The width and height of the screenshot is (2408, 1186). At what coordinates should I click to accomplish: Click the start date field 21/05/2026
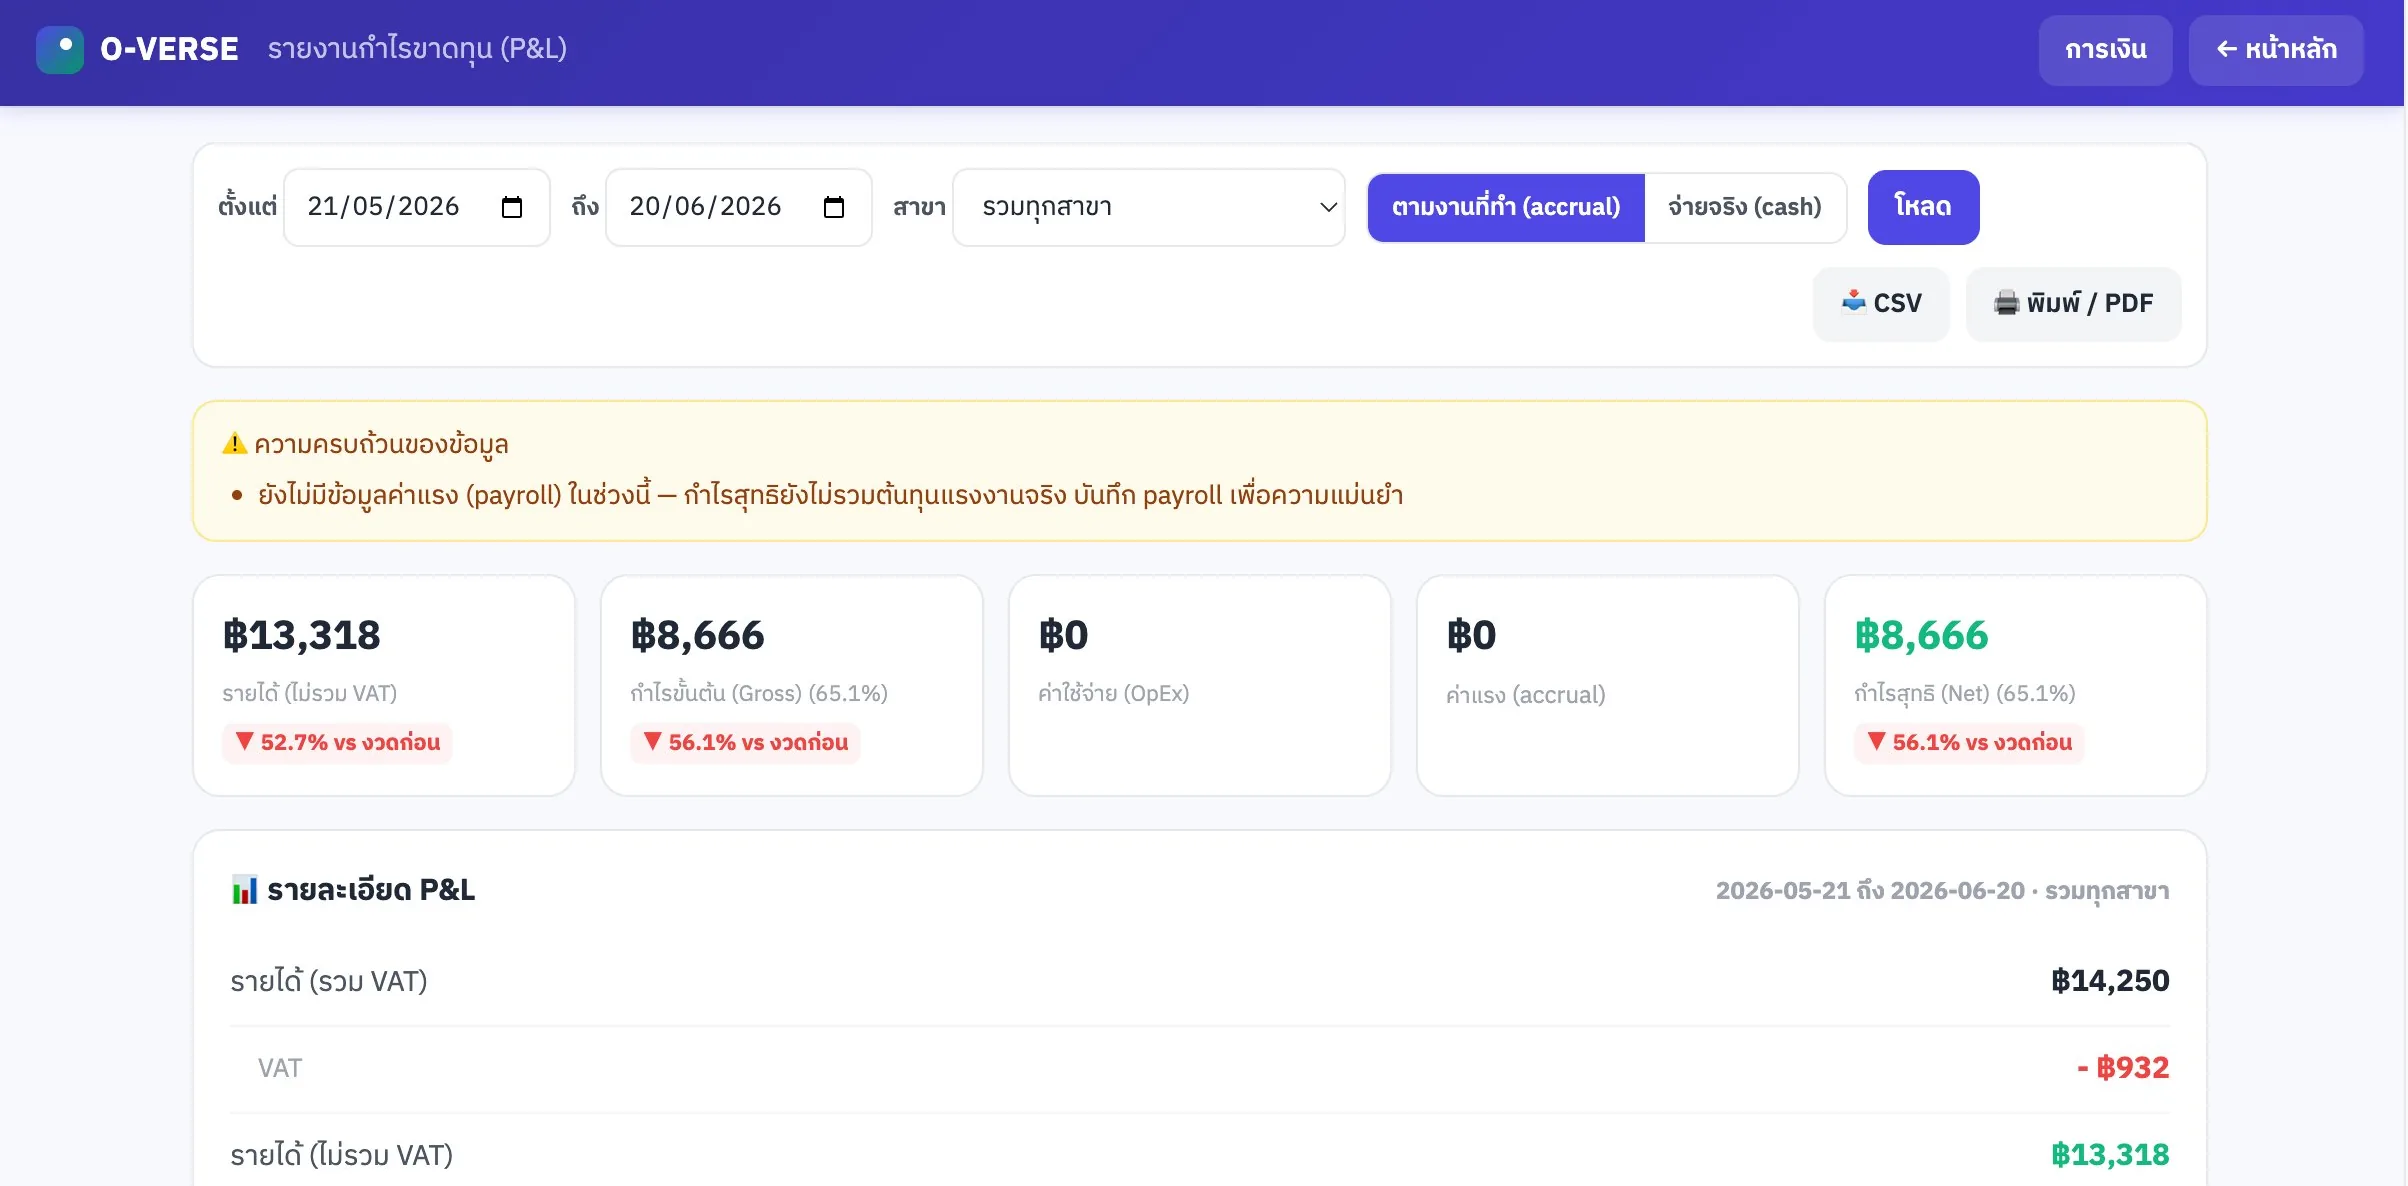[x=417, y=207]
